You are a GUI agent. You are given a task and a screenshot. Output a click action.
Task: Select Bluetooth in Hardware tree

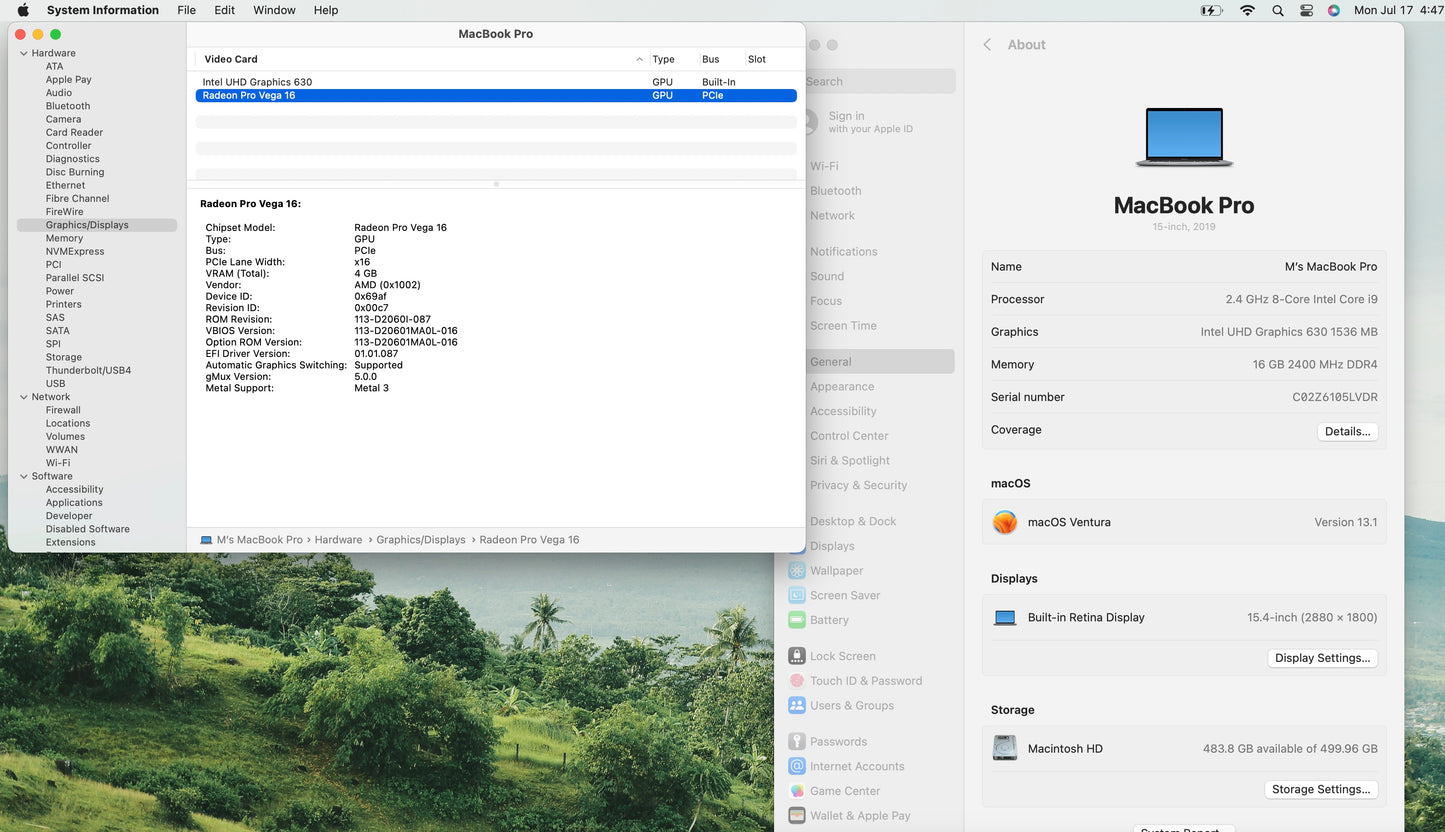click(x=67, y=106)
